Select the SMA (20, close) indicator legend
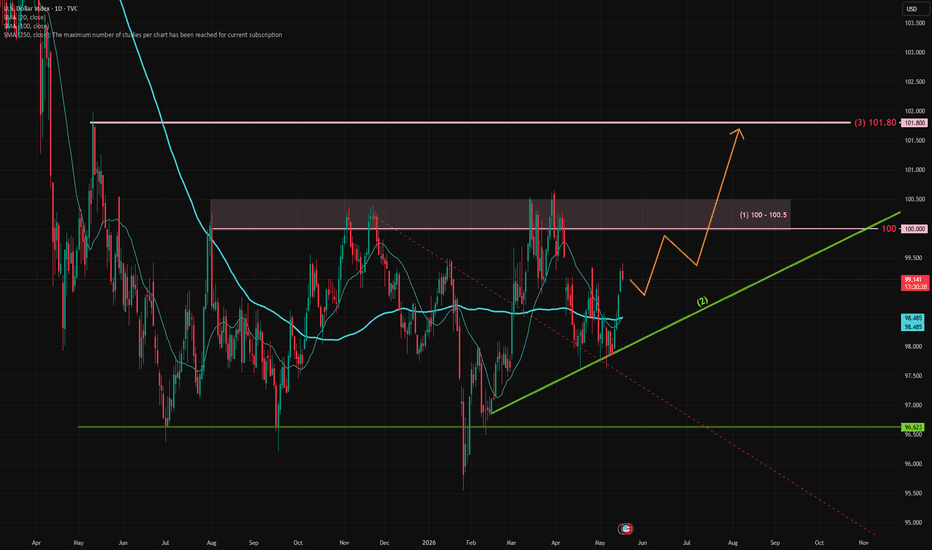932x550 pixels. pos(25,17)
